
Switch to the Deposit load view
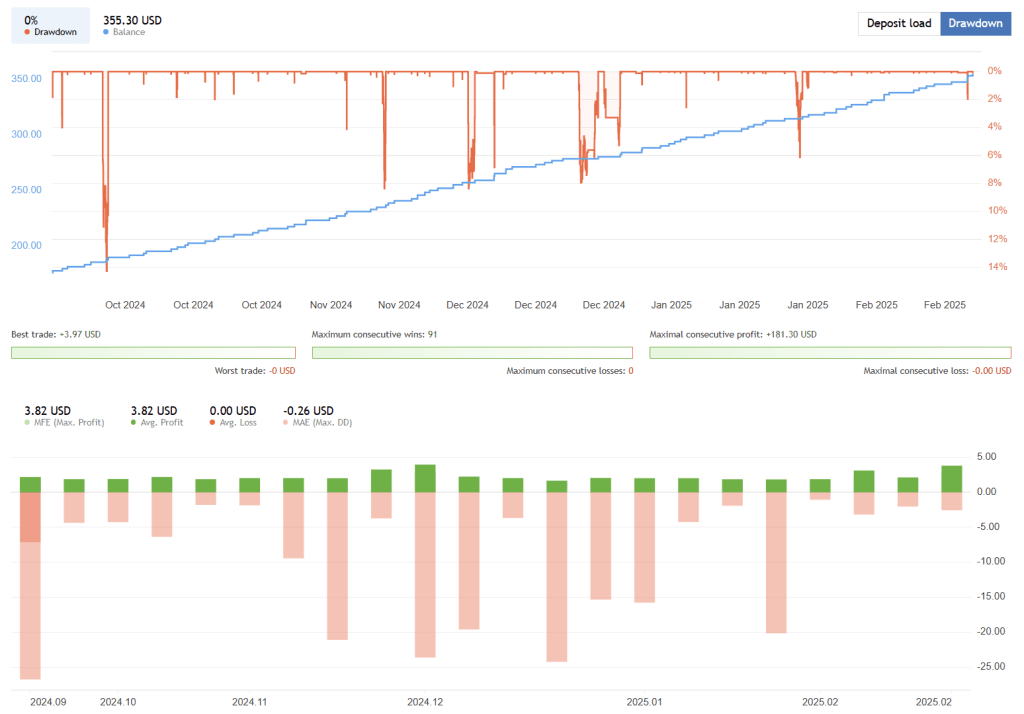(899, 23)
